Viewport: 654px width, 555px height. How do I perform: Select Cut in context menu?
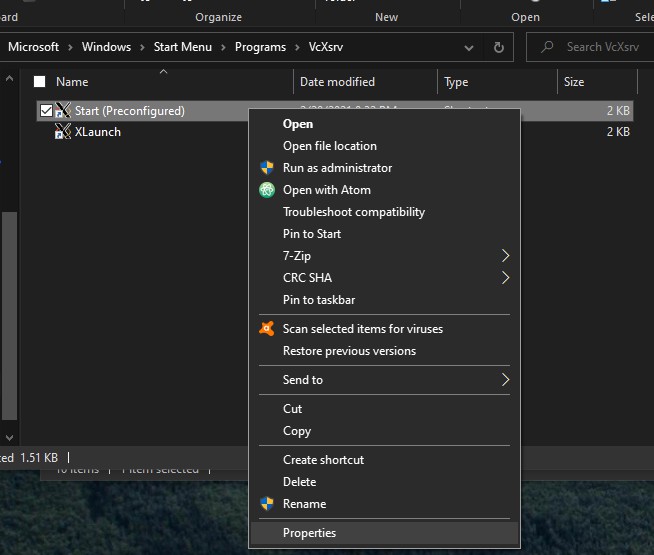coord(384,409)
